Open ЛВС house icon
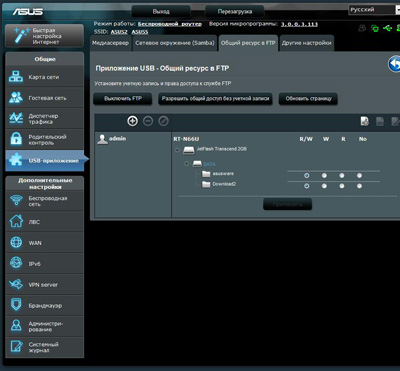400x371 pixels. pos(16,222)
